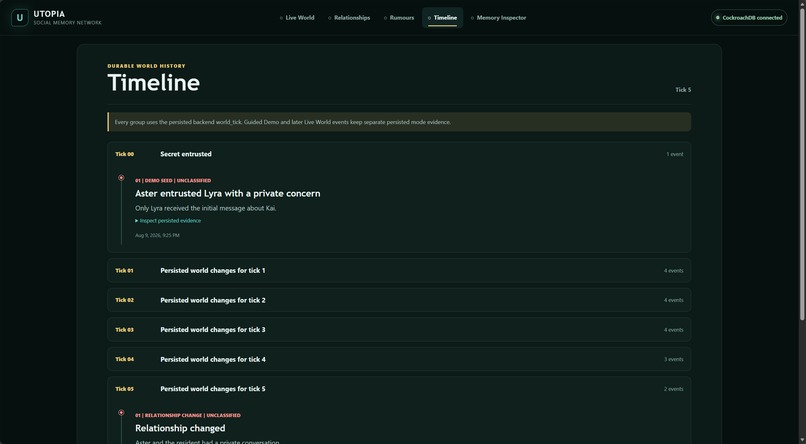Click the "4 events" count for tick 3
Image resolution: width=806 pixels, height=444 pixels.
pyautogui.click(x=673, y=330)
